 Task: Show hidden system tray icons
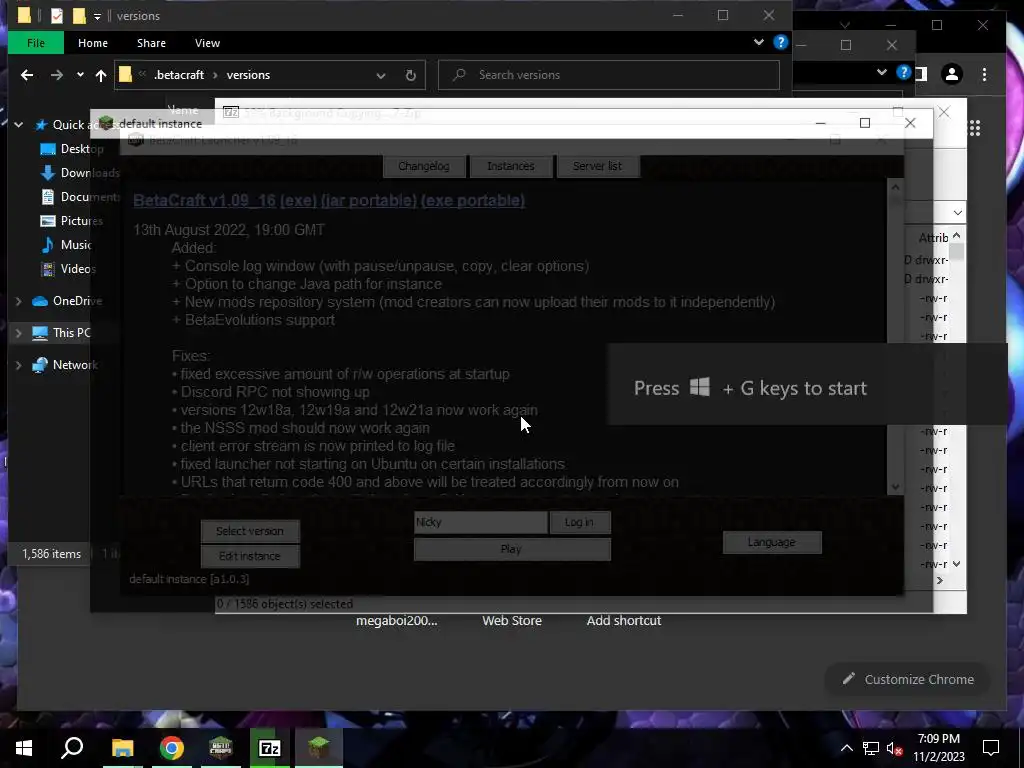click(846, 748)
